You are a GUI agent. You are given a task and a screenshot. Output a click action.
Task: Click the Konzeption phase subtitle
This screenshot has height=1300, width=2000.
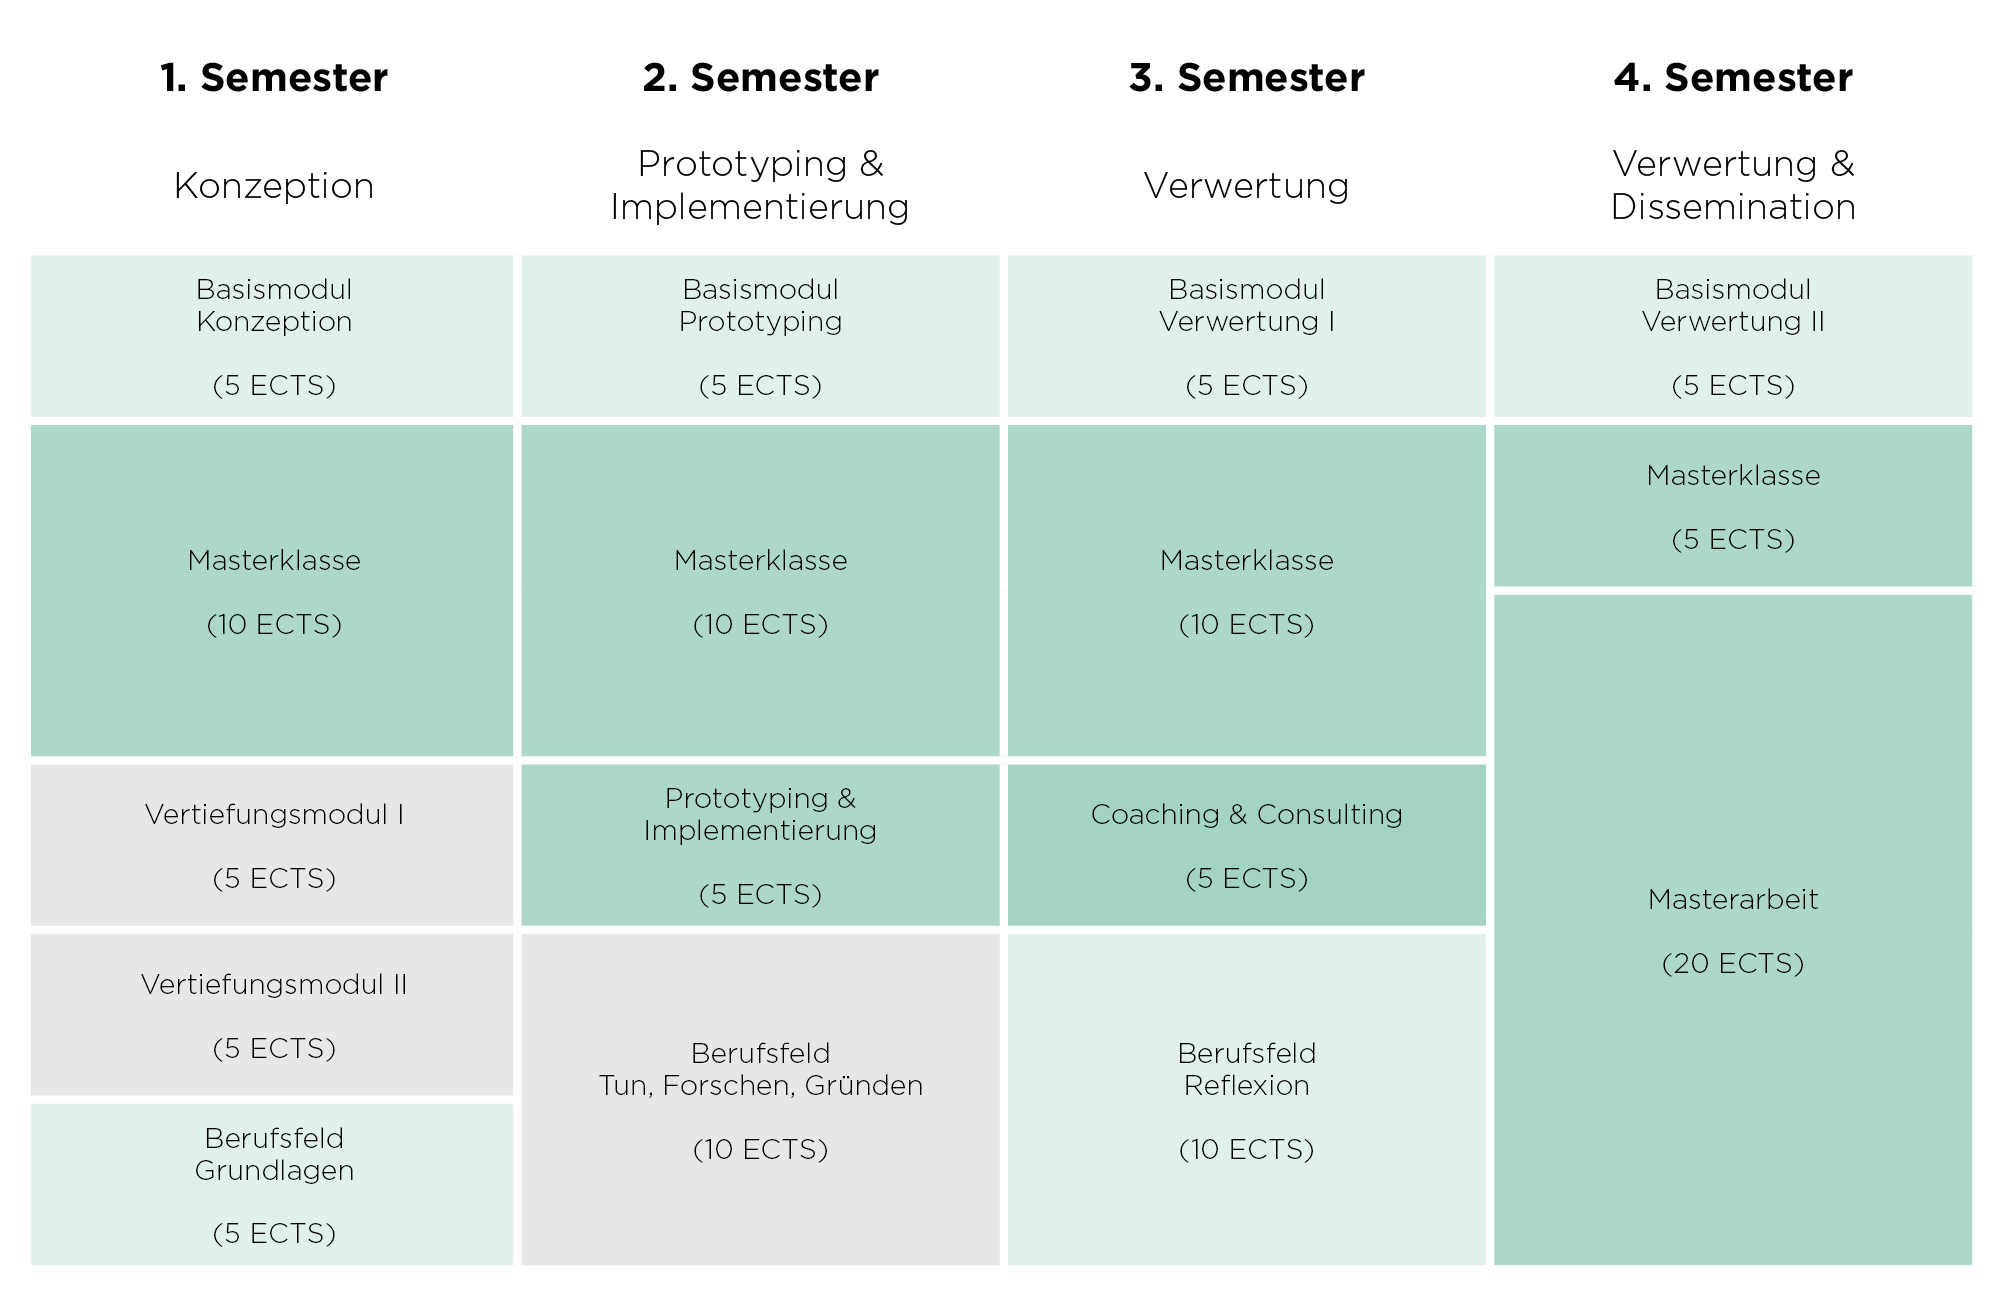coord(274,186)
